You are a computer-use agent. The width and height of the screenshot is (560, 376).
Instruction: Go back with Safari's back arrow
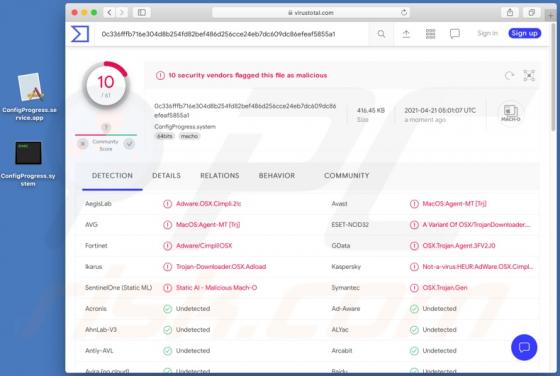(x=110, y=12)
